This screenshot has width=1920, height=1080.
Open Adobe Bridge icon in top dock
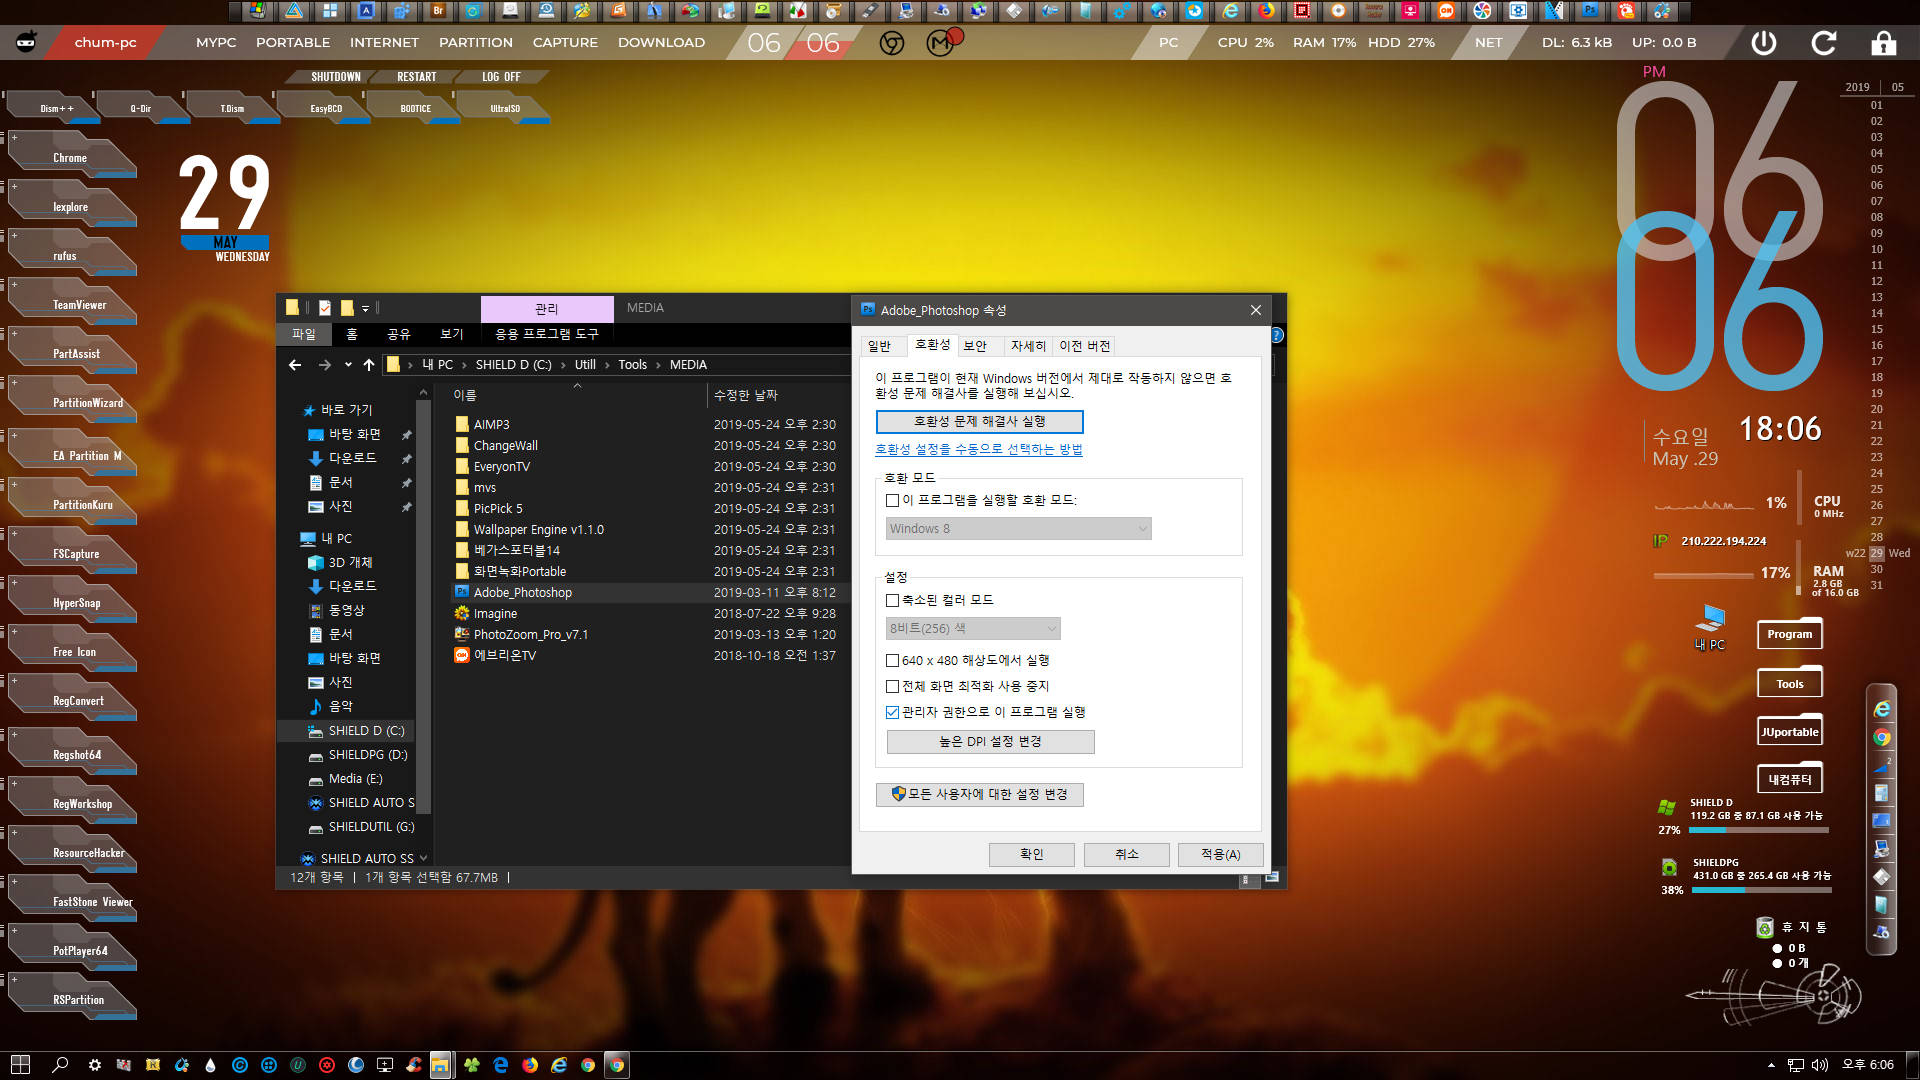click(438, 11)
